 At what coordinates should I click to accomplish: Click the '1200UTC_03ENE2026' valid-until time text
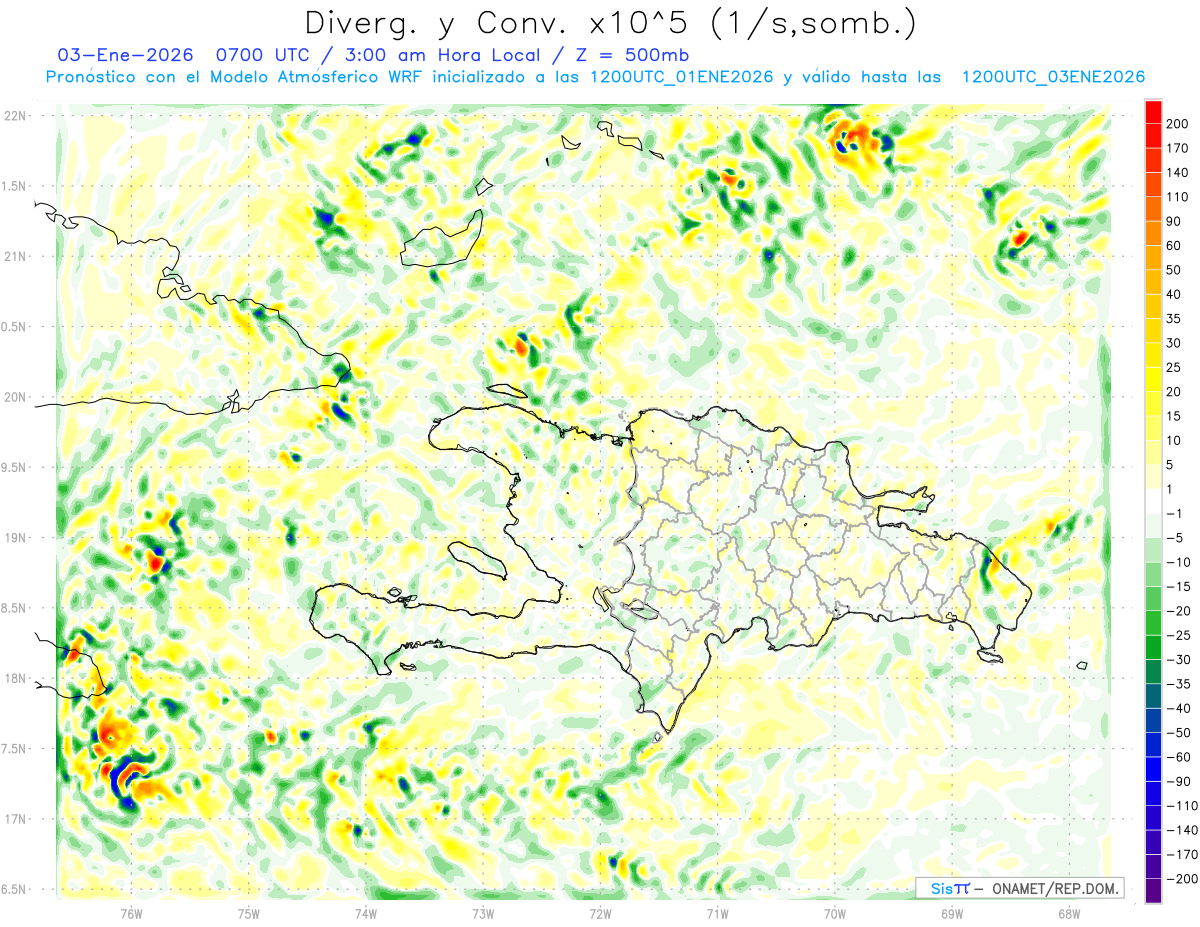click(1052, 77)
